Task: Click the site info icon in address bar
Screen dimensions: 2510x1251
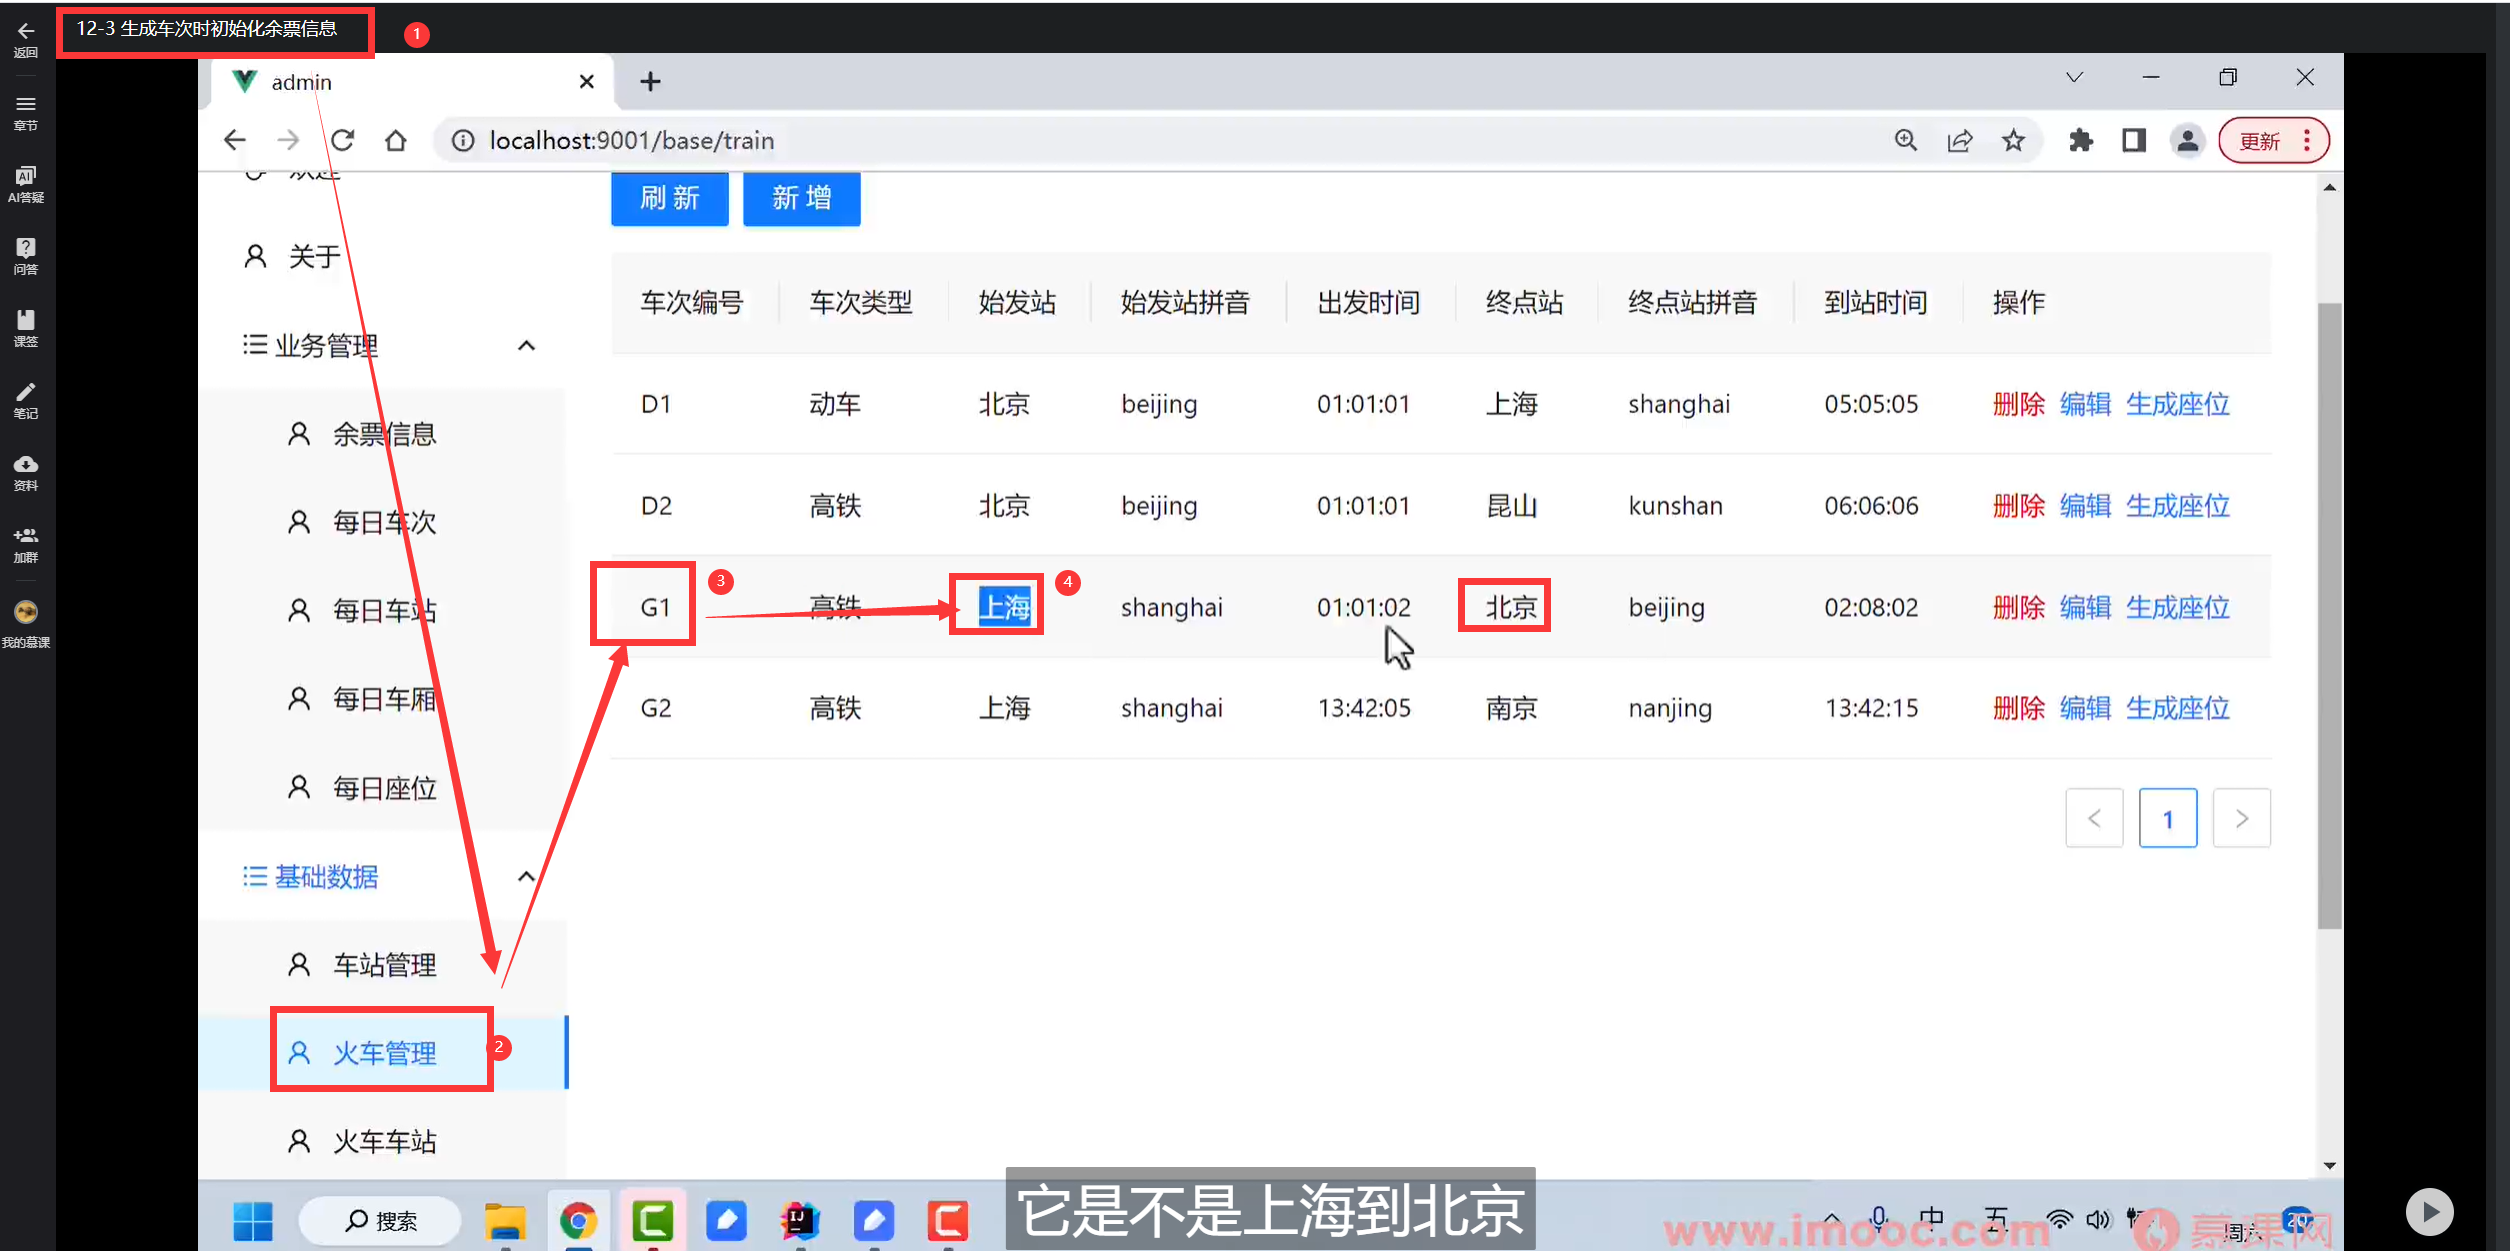Action: [463, 140]
